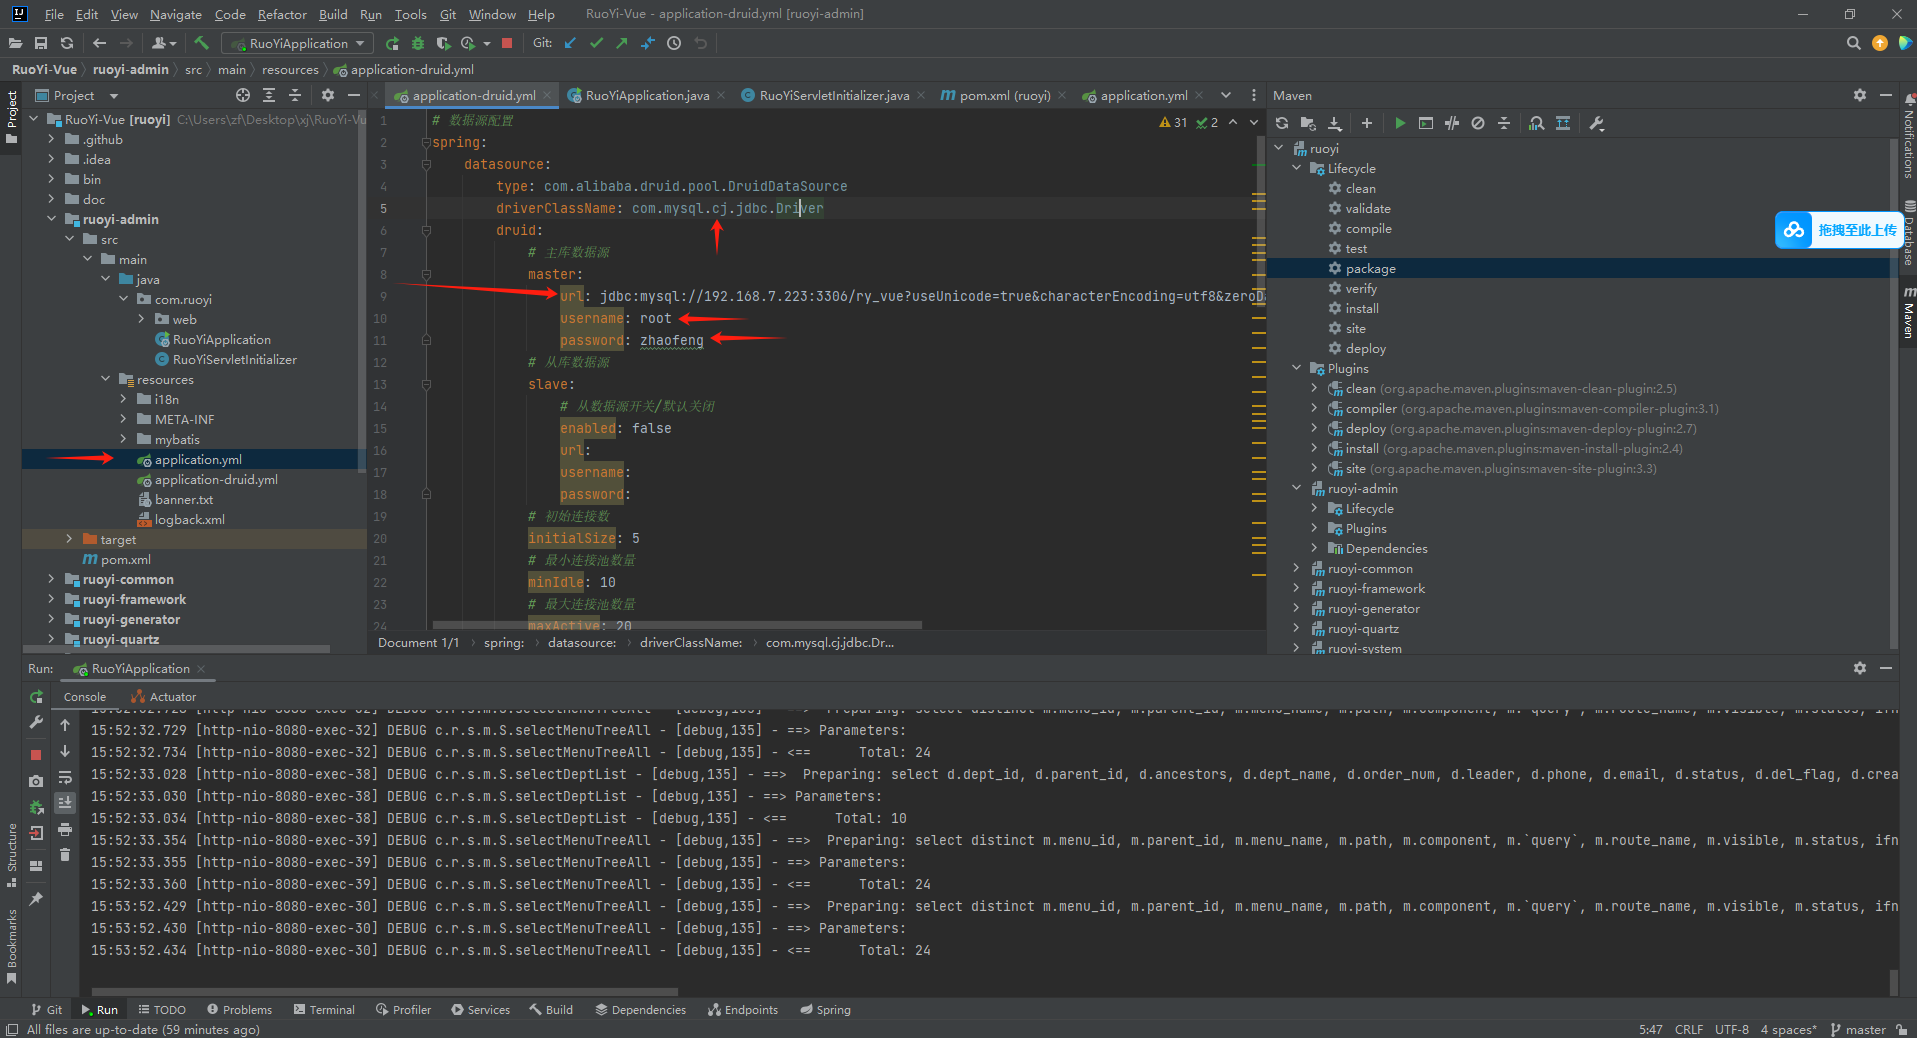1917x1038 pixels.
Task: Rerun RuoYiApplication from main toolbar
Action: tap(392, 43)
